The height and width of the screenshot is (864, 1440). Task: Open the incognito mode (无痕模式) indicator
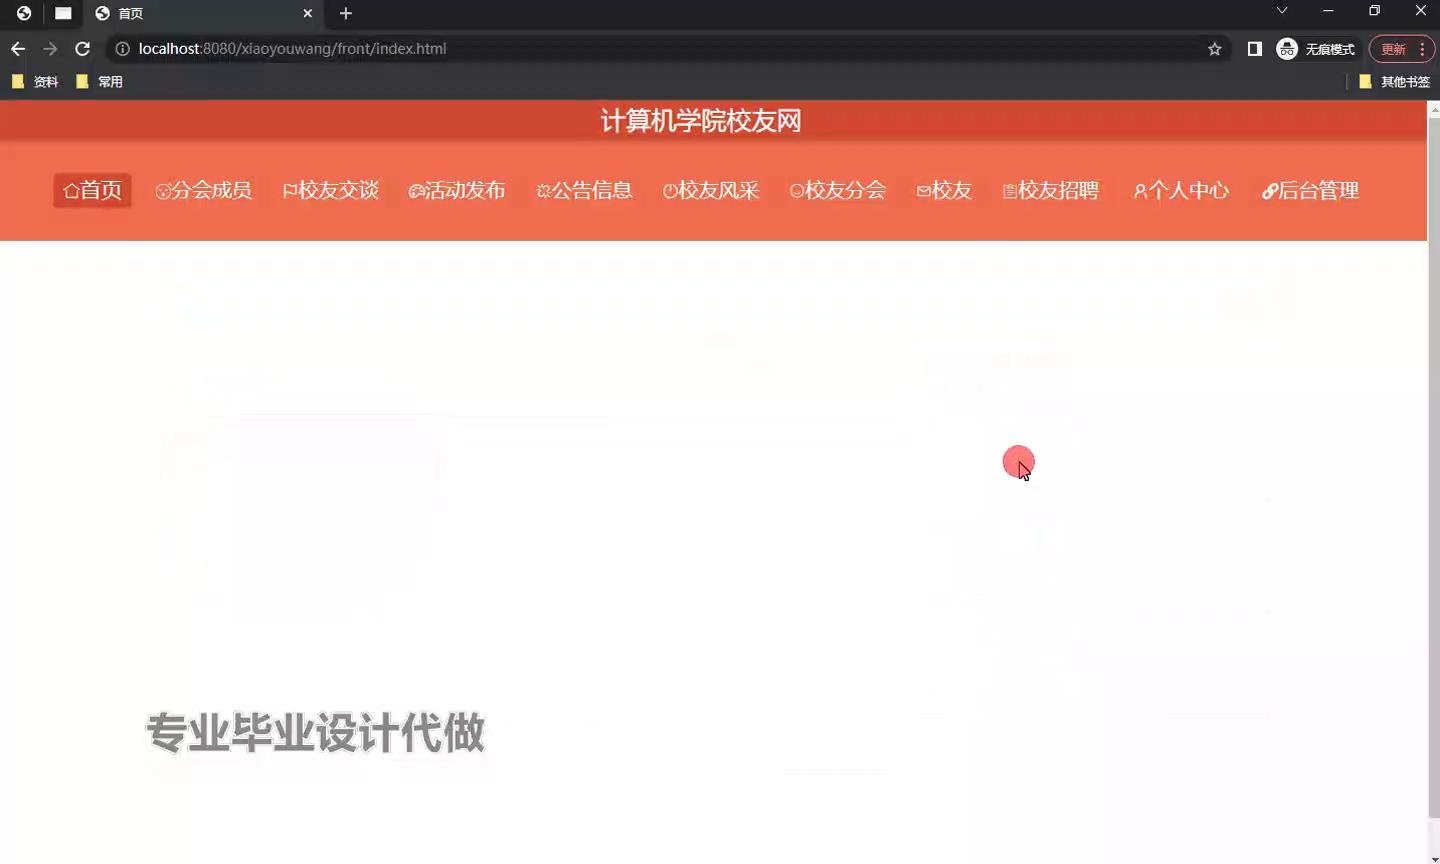click(1315, 49)
